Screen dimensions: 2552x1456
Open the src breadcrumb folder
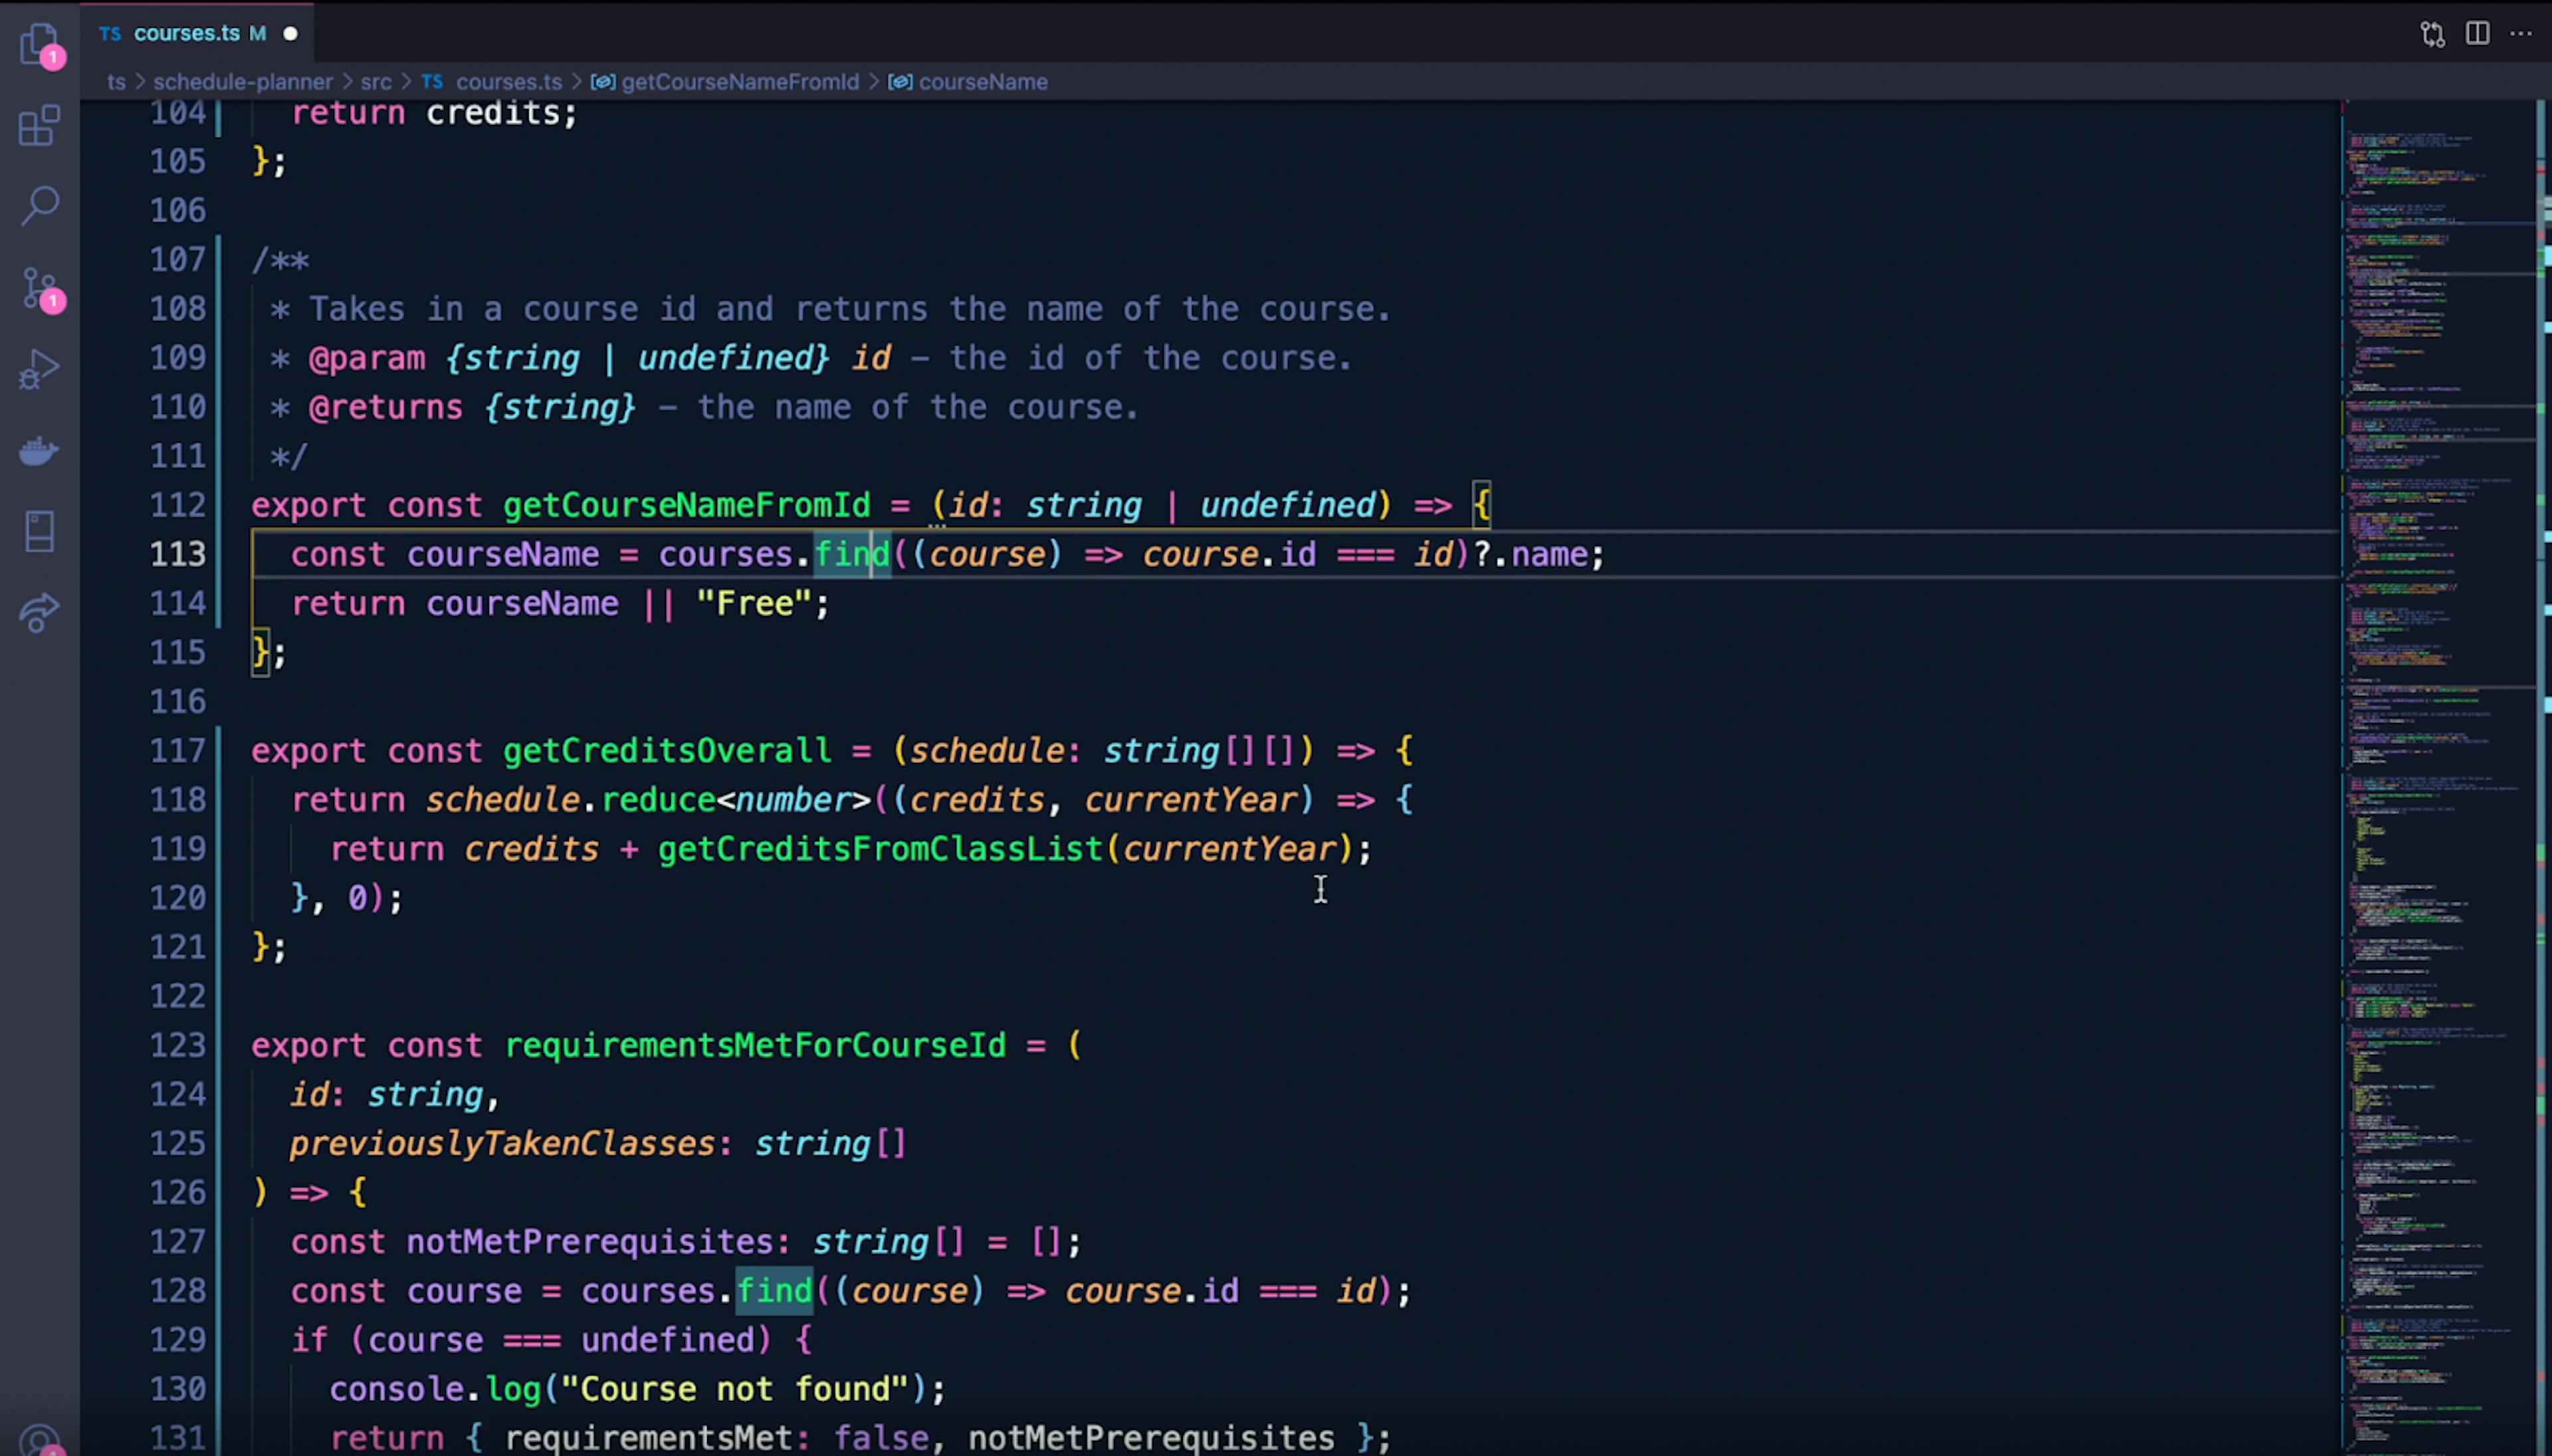(x=376, y=82)
